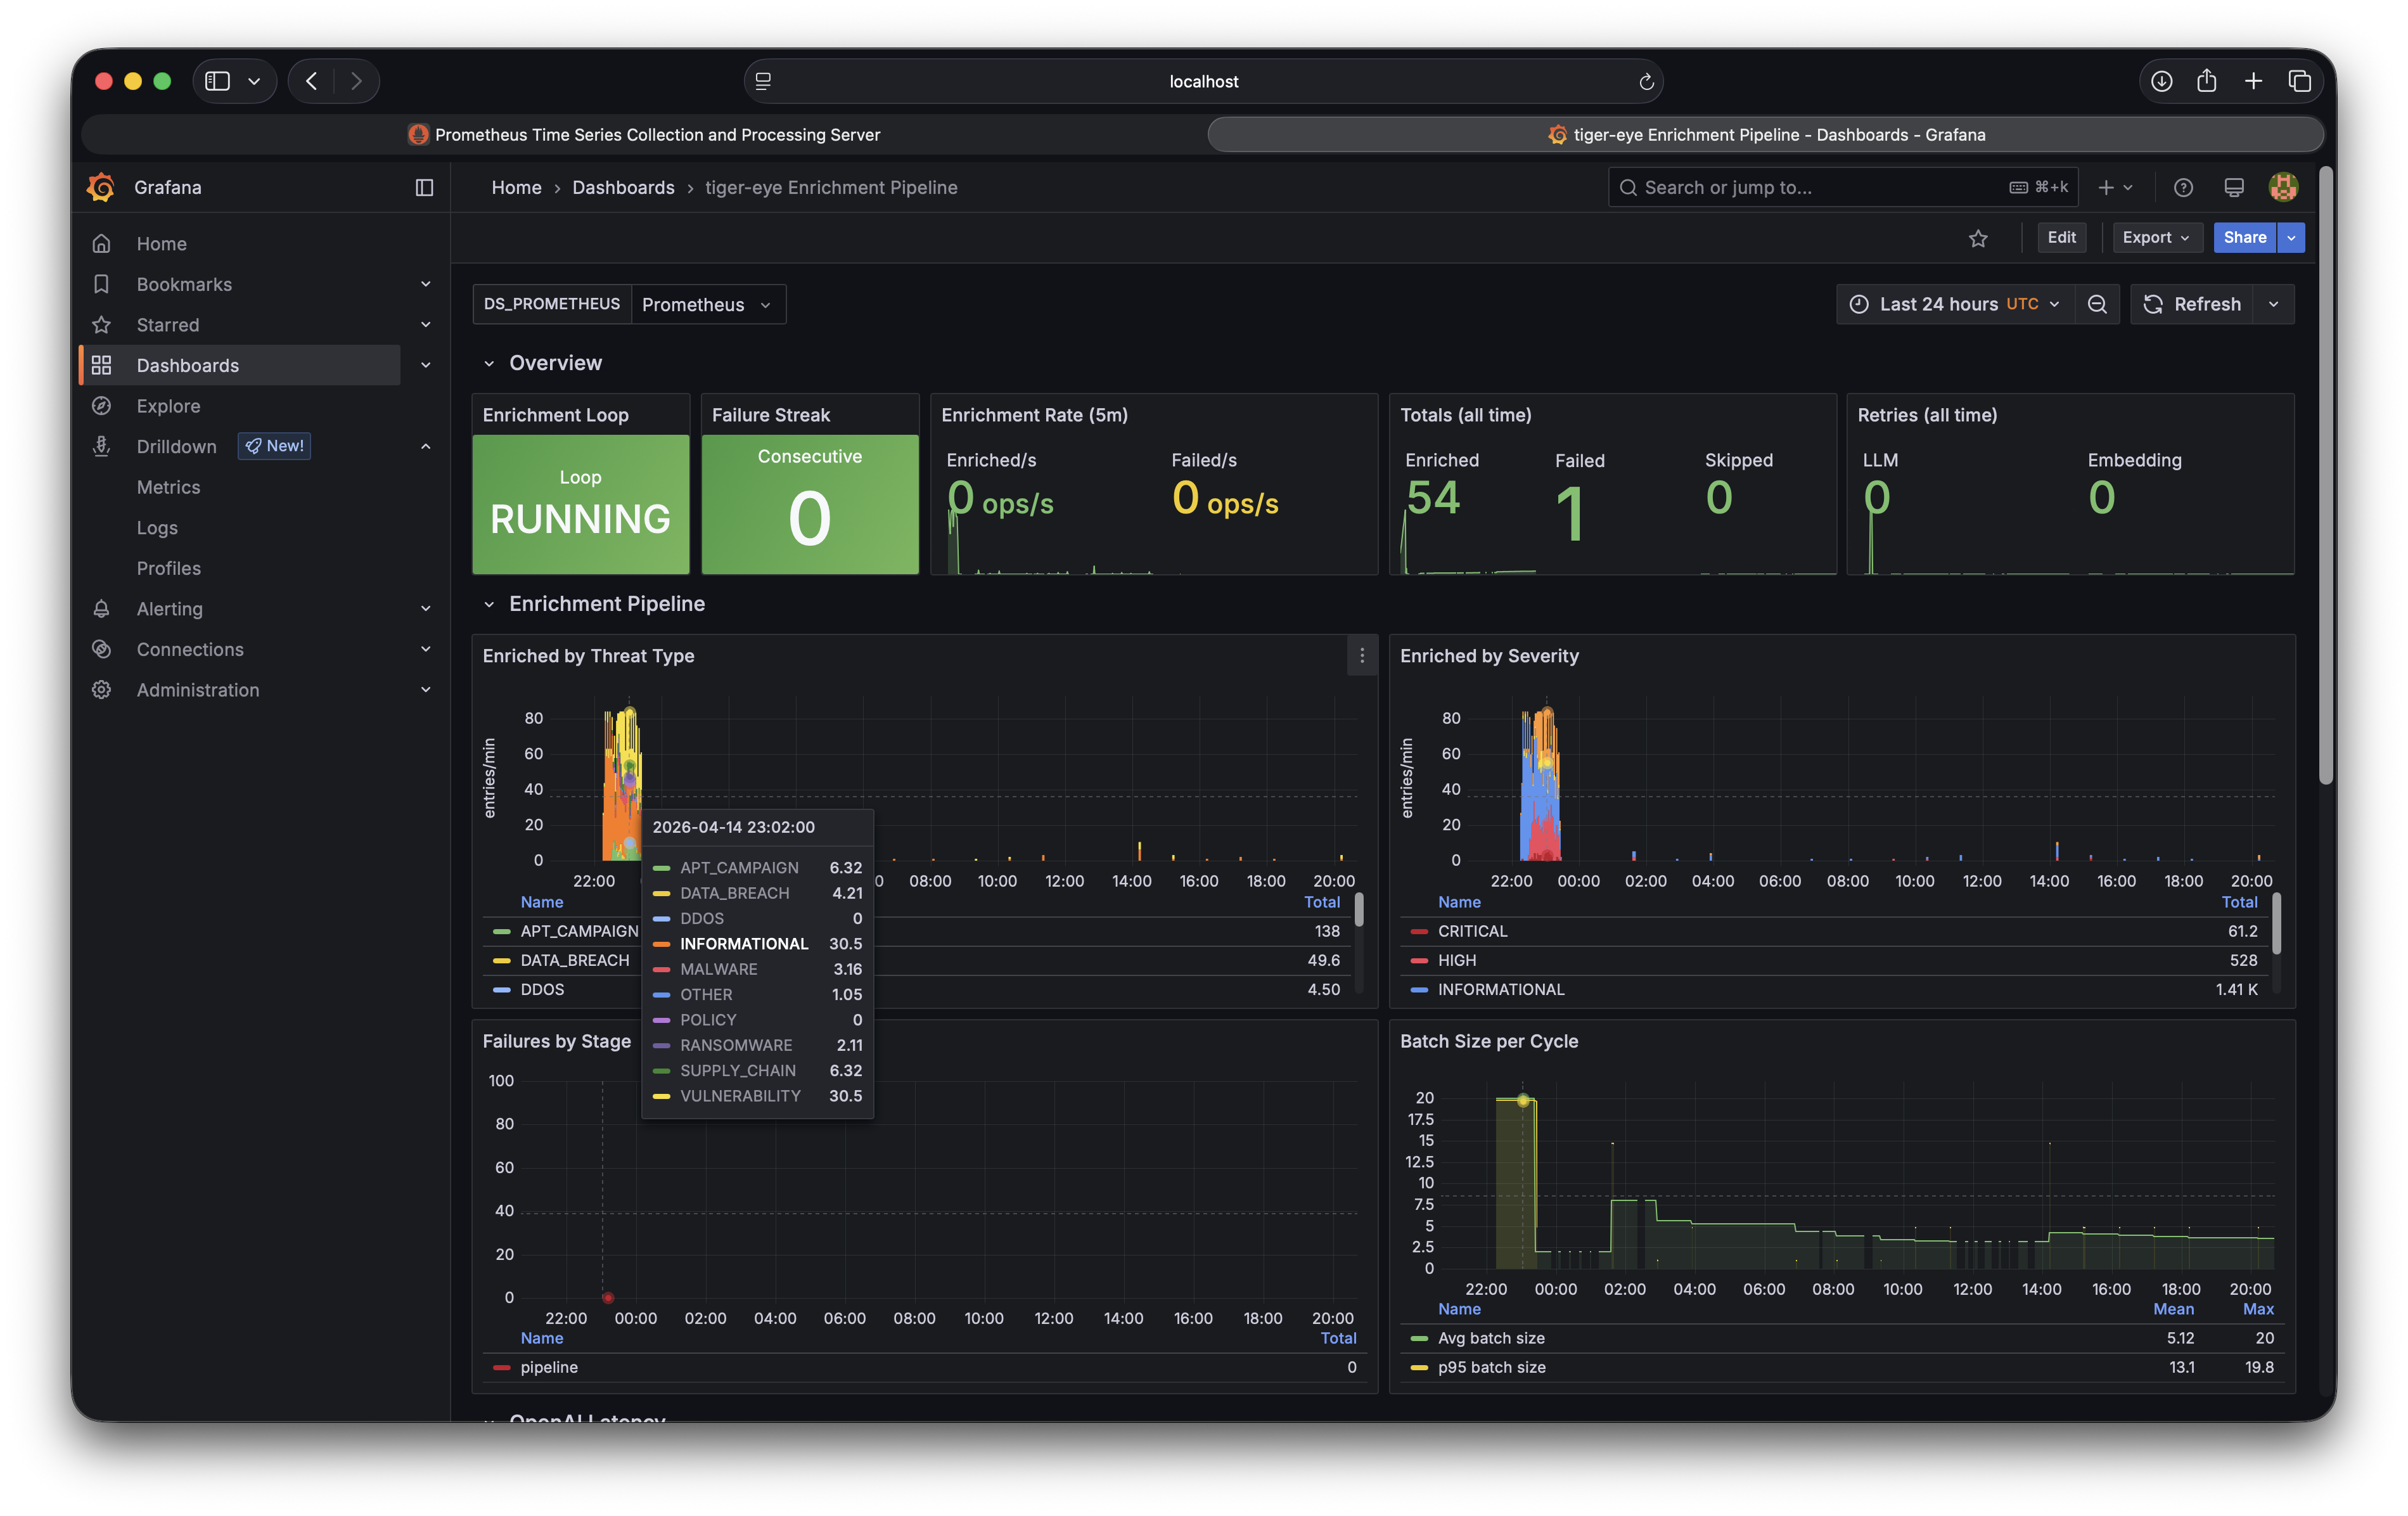Zoom out the dashboard time range
Image resolution: width=2408 pixels, height=1516 pixels.
(2098, 304)
